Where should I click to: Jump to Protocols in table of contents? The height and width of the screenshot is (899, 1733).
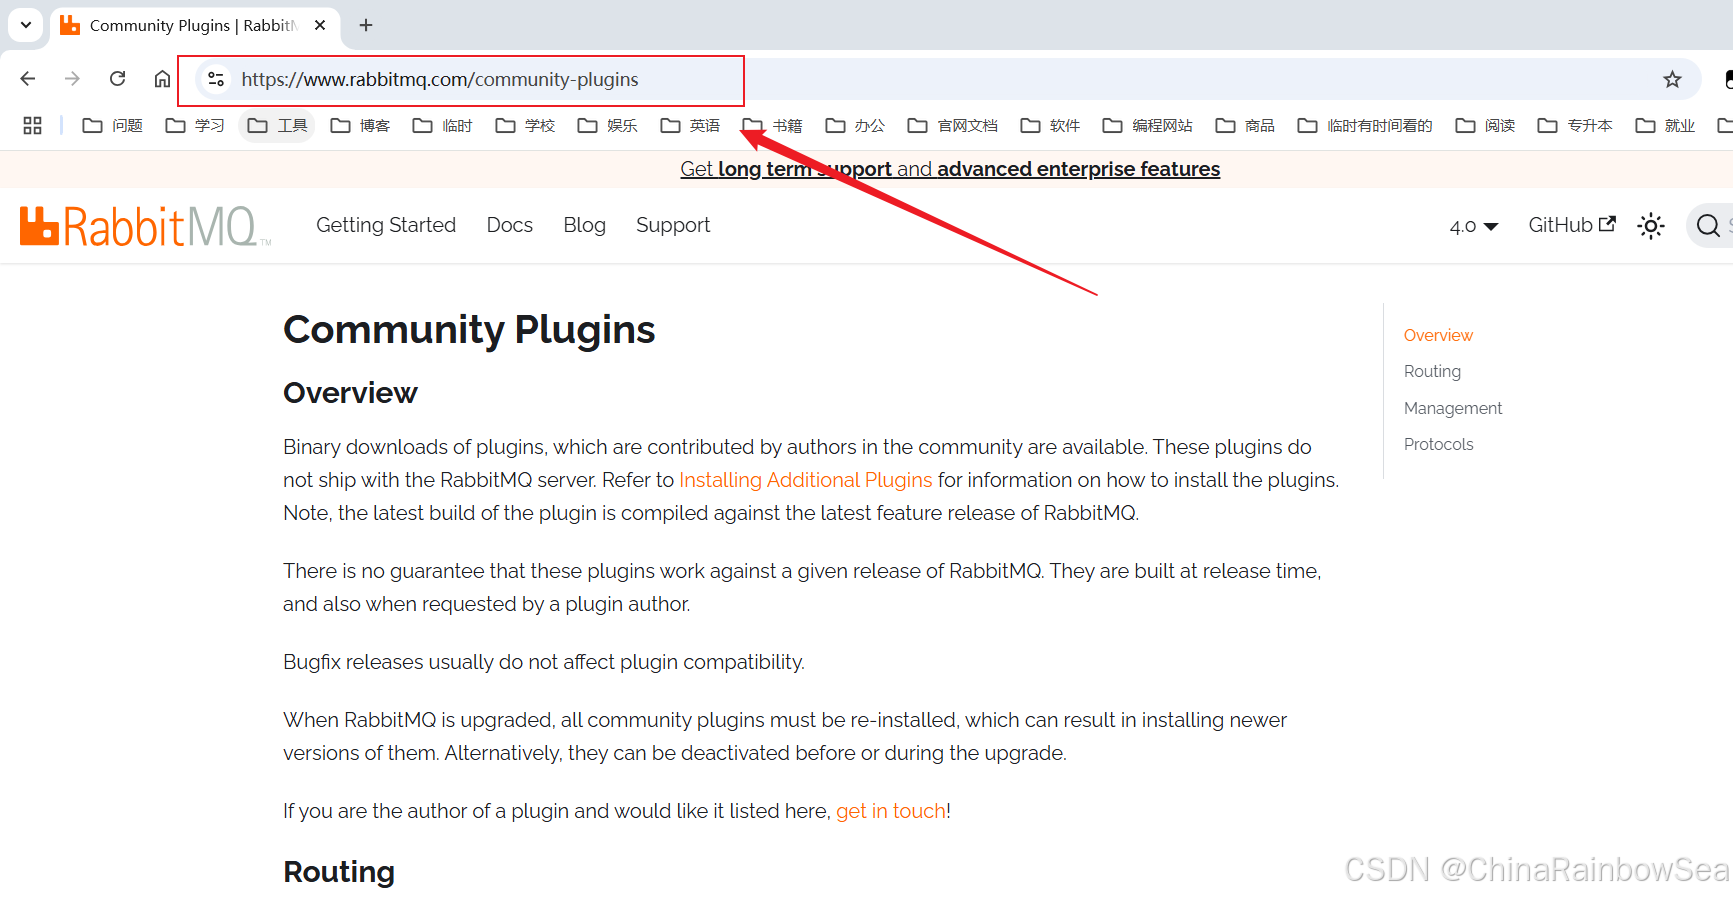click(x=1438, y=444)
